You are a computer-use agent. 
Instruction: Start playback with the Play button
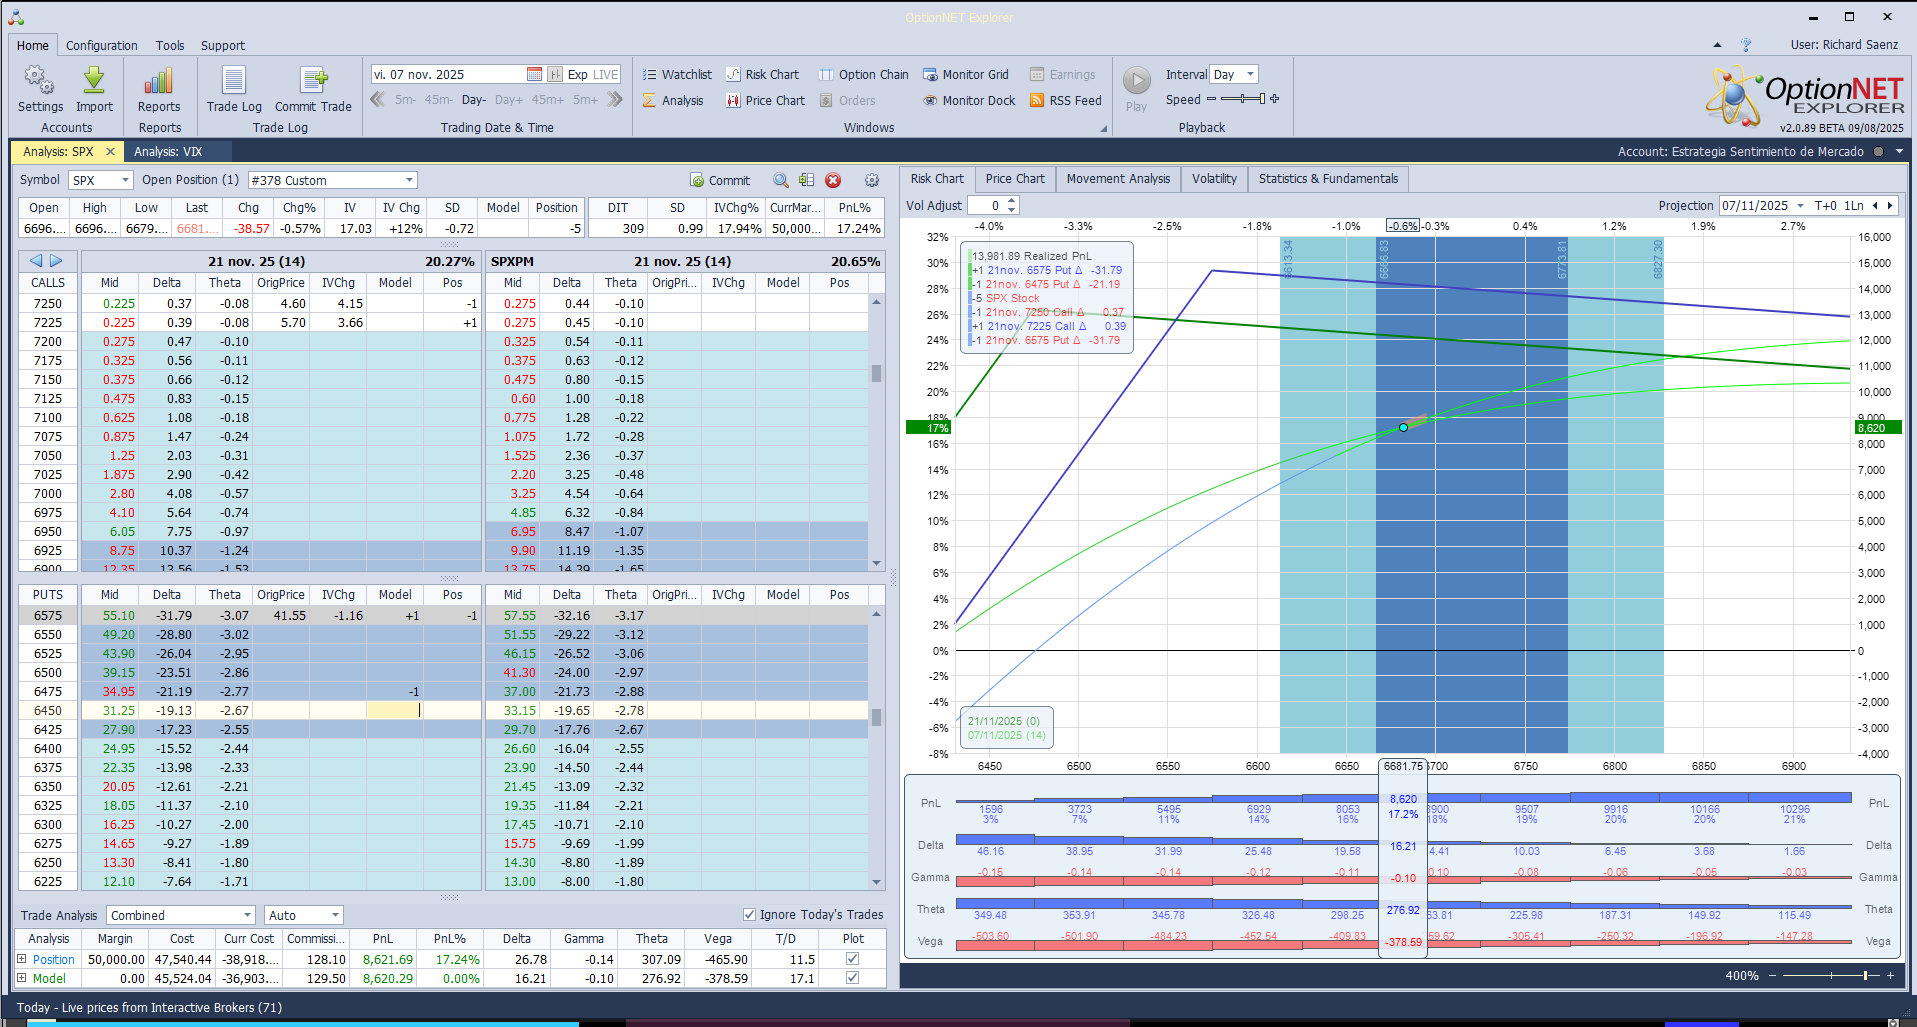click(1137, 88)
